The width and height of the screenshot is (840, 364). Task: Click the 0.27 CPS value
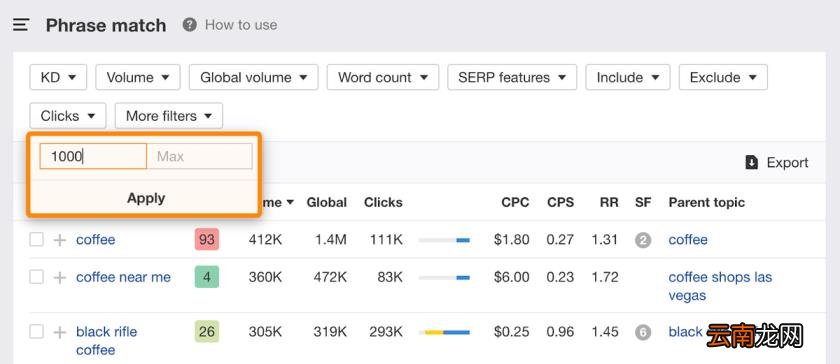tap(560, 240)
